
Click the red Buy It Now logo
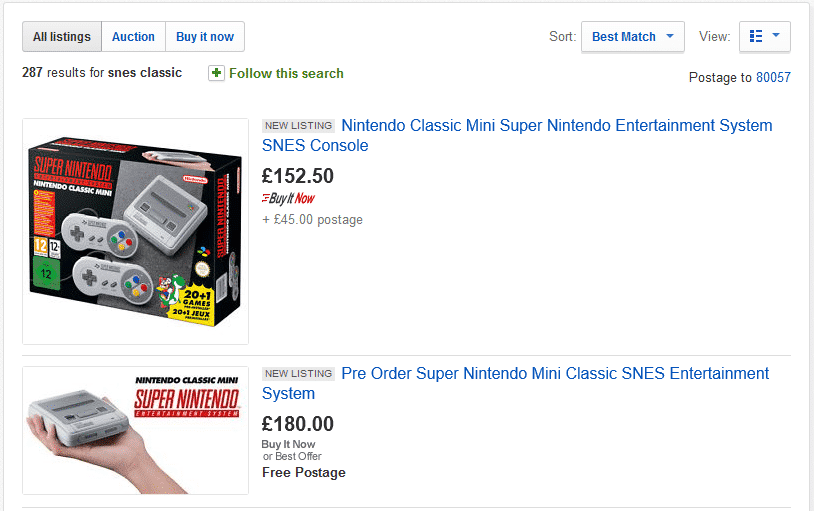pyautogui.click(x=288, y=198)
